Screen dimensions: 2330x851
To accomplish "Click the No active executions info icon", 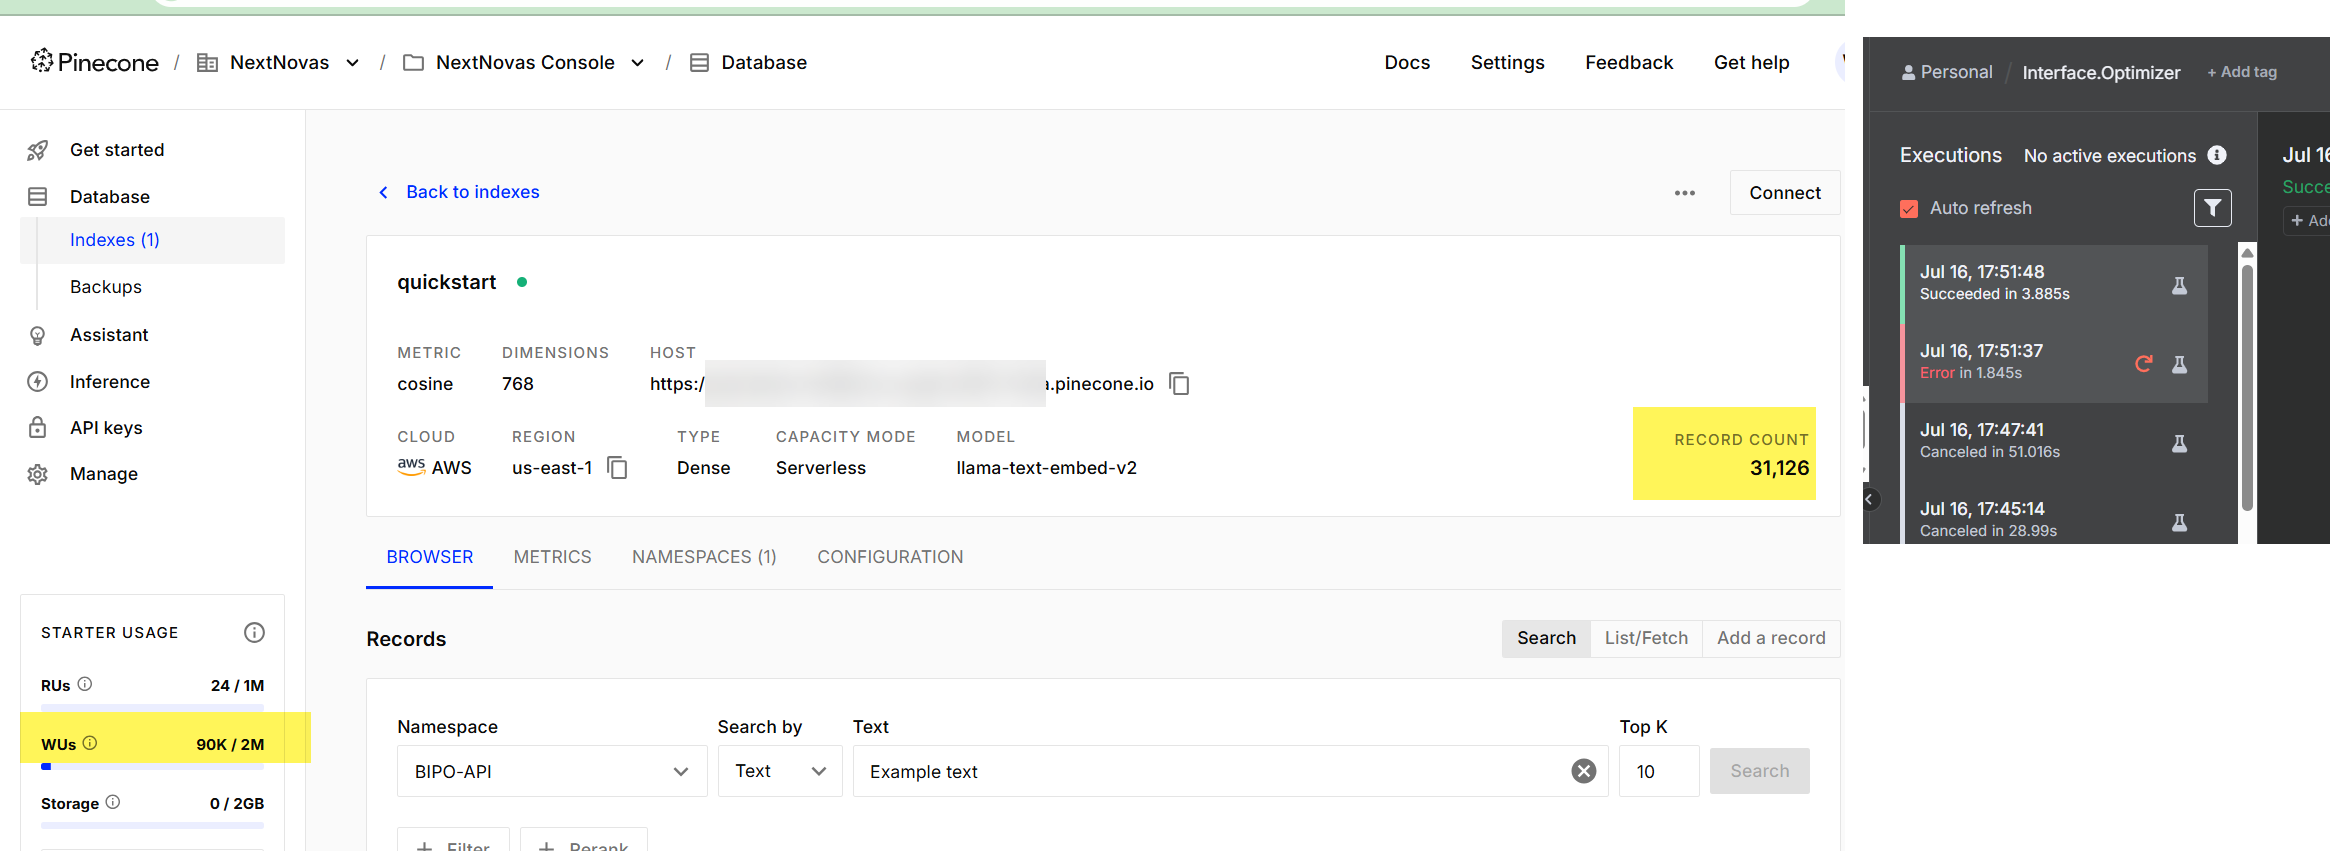I will [2217, 155].
